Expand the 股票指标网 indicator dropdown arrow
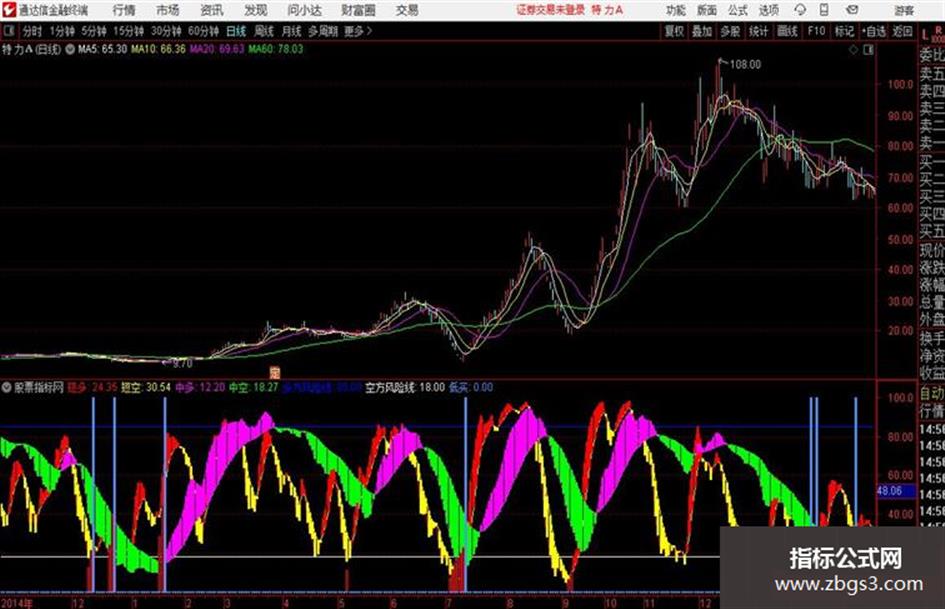Viewport: 945px width, 609px height. (x=6, y=387)
